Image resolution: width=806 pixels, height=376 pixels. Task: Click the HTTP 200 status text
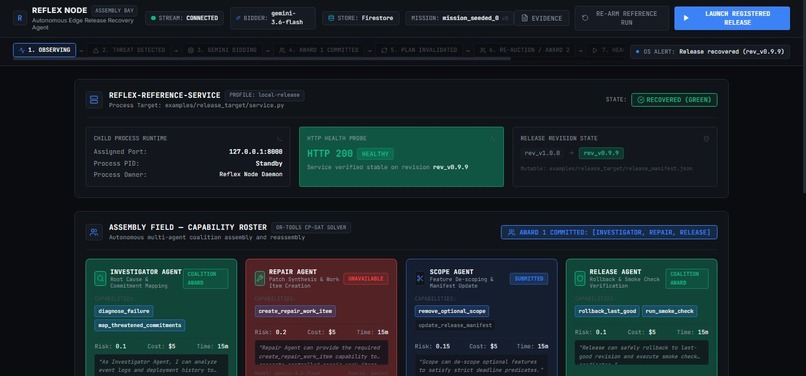[x=329, y=153]
